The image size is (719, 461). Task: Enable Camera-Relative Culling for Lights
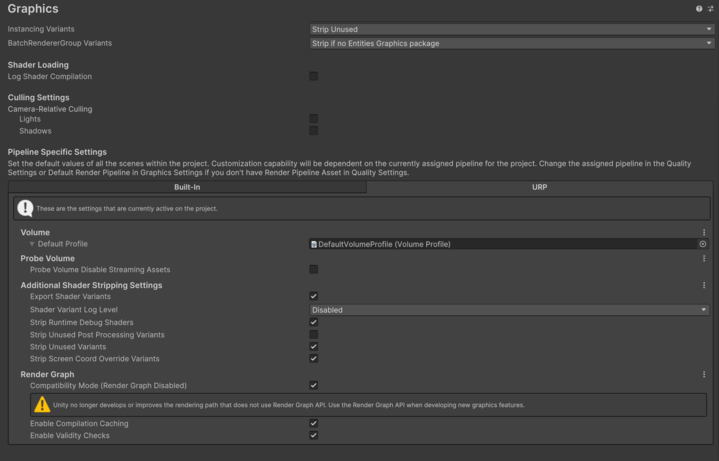[x=314, y=119]
